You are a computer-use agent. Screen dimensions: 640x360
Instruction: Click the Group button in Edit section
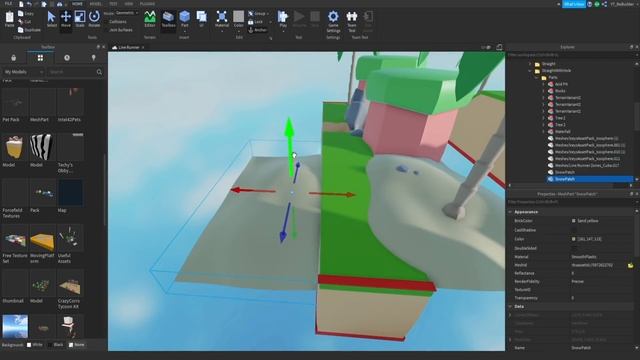(257, 13)
